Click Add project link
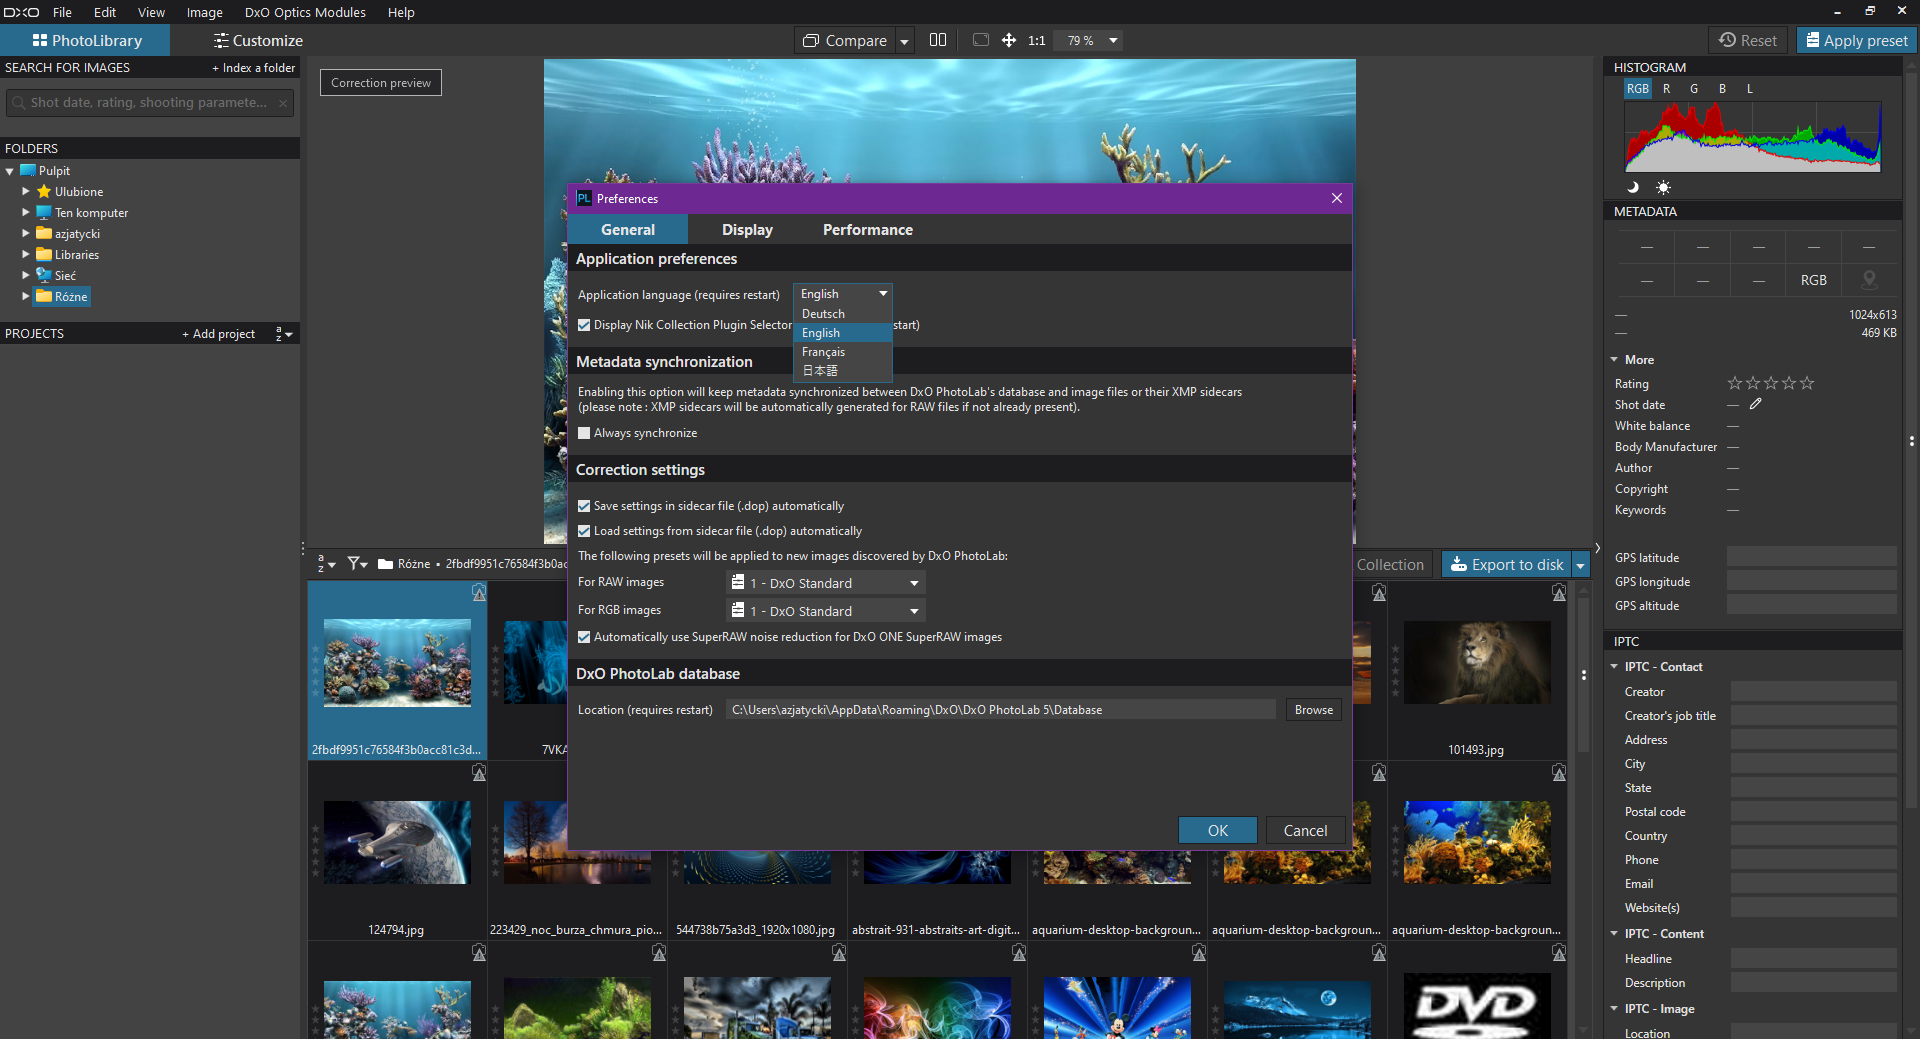This screenshot has width=1920, height=1039. tap(219, 334)
